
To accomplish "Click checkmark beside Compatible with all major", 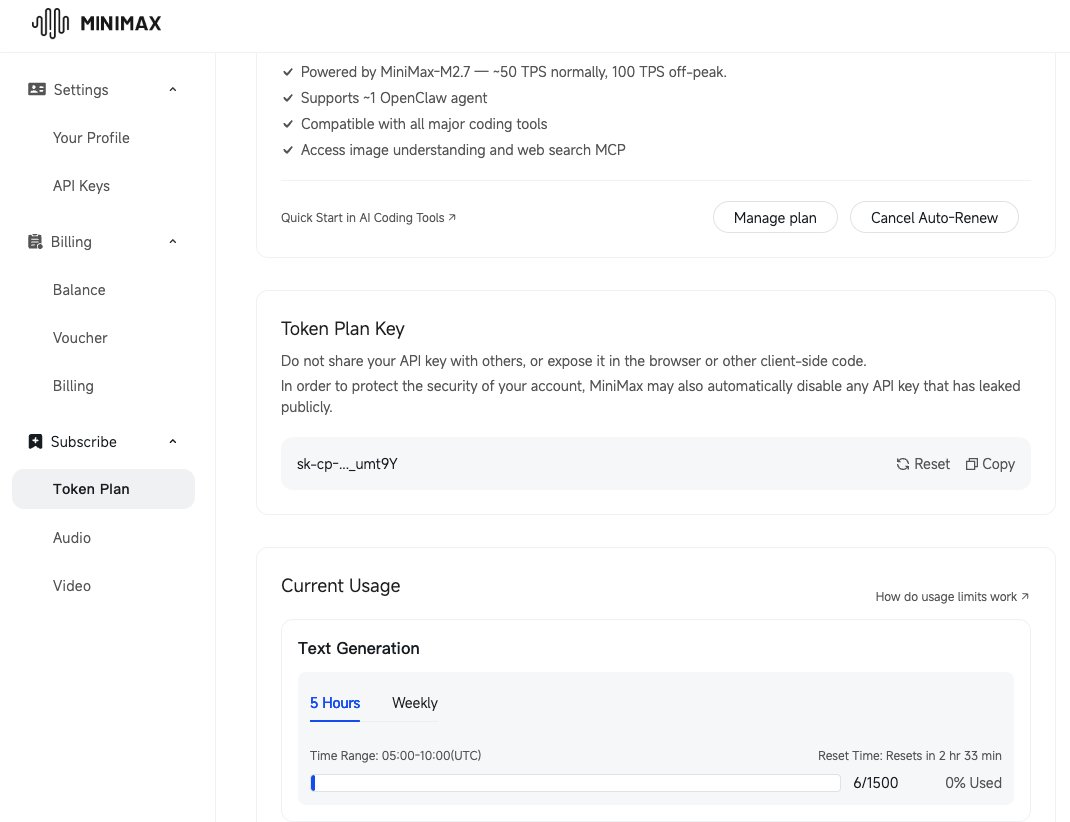I will click(x=288, y=124).
